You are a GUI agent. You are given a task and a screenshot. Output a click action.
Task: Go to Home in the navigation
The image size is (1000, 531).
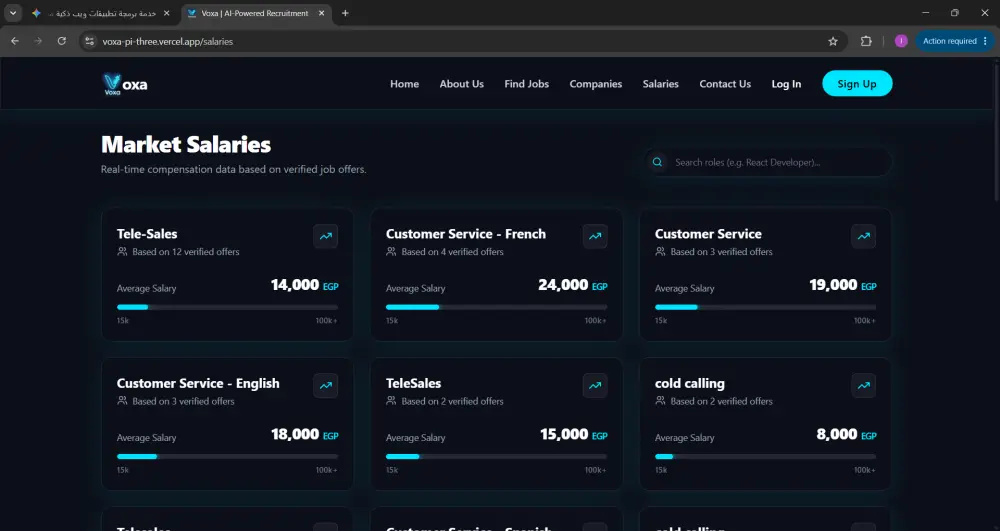tap(404, 84)
